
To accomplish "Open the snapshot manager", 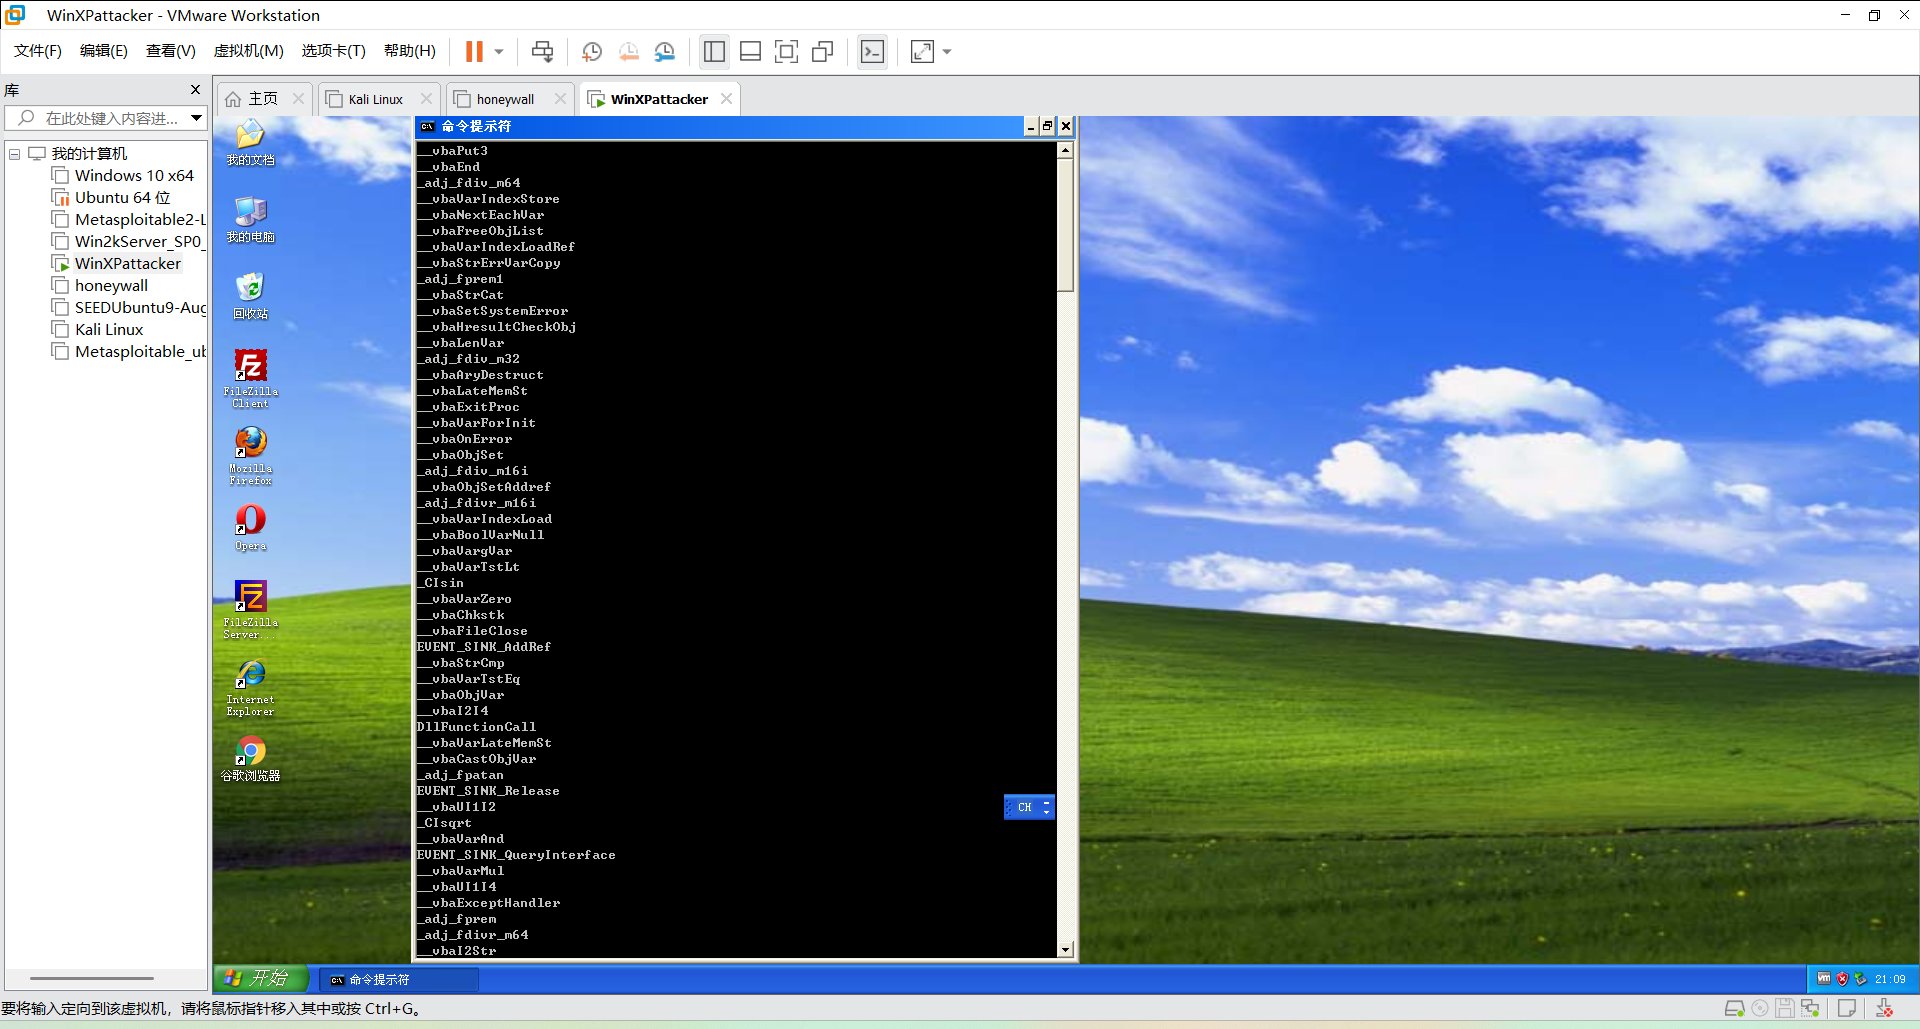I will point(665,51).
